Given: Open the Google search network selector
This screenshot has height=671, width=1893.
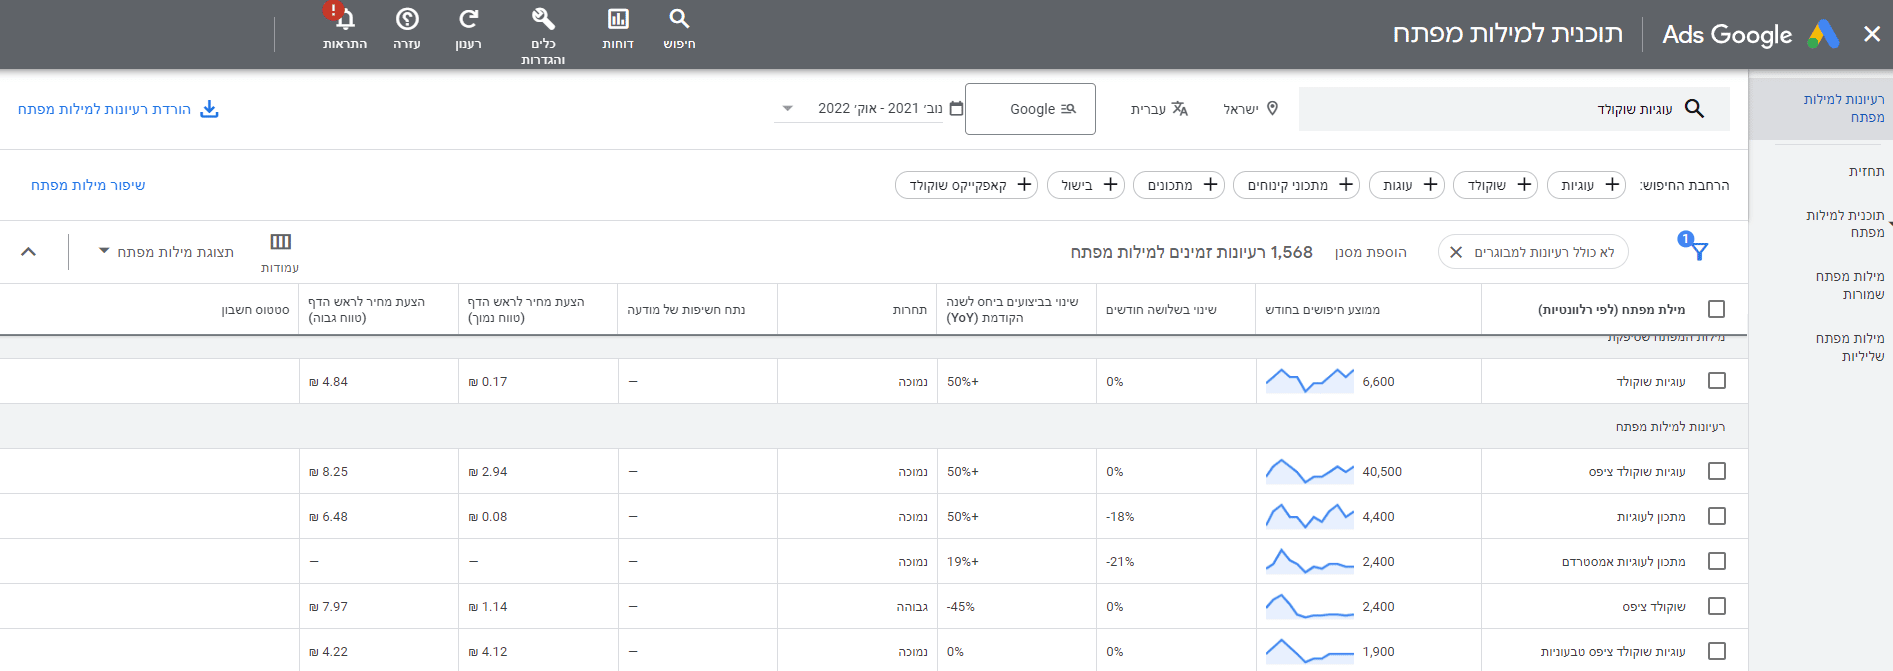Looking at the screenshot, I should pos(1030,109).
